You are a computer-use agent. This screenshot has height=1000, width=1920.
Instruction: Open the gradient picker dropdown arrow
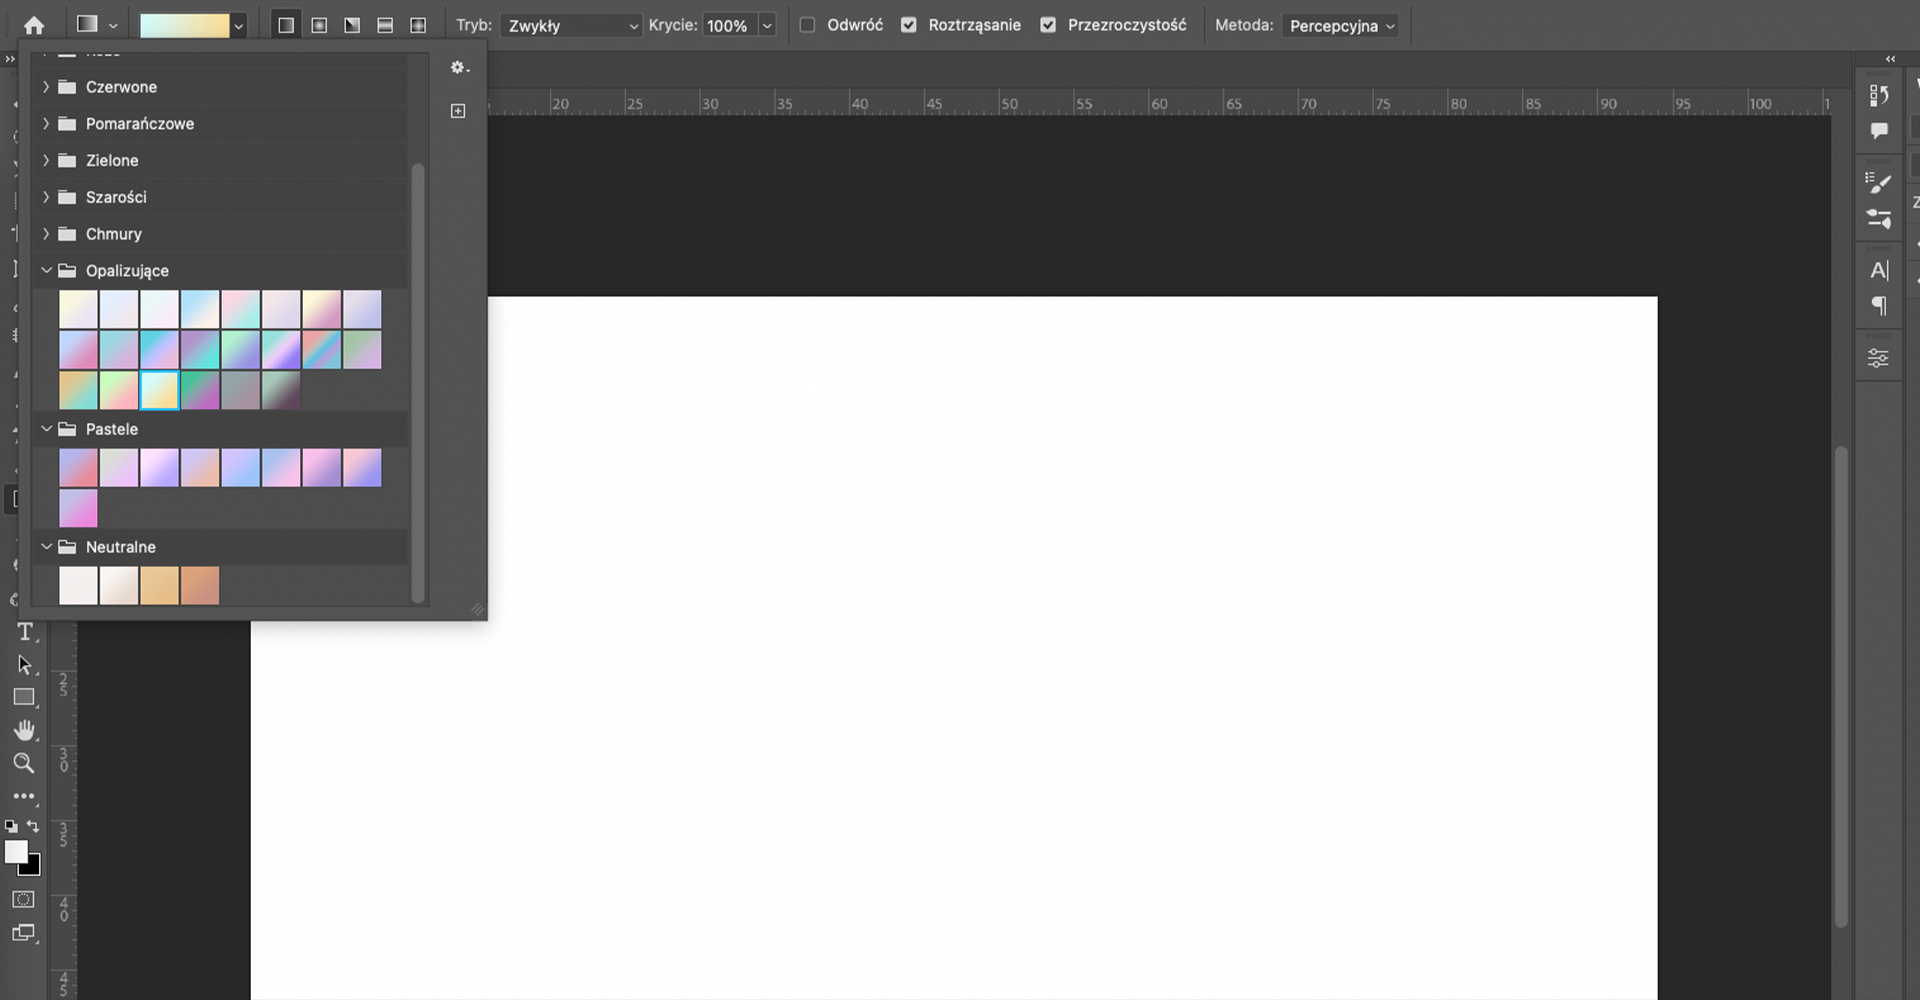(x=239, y=26)
